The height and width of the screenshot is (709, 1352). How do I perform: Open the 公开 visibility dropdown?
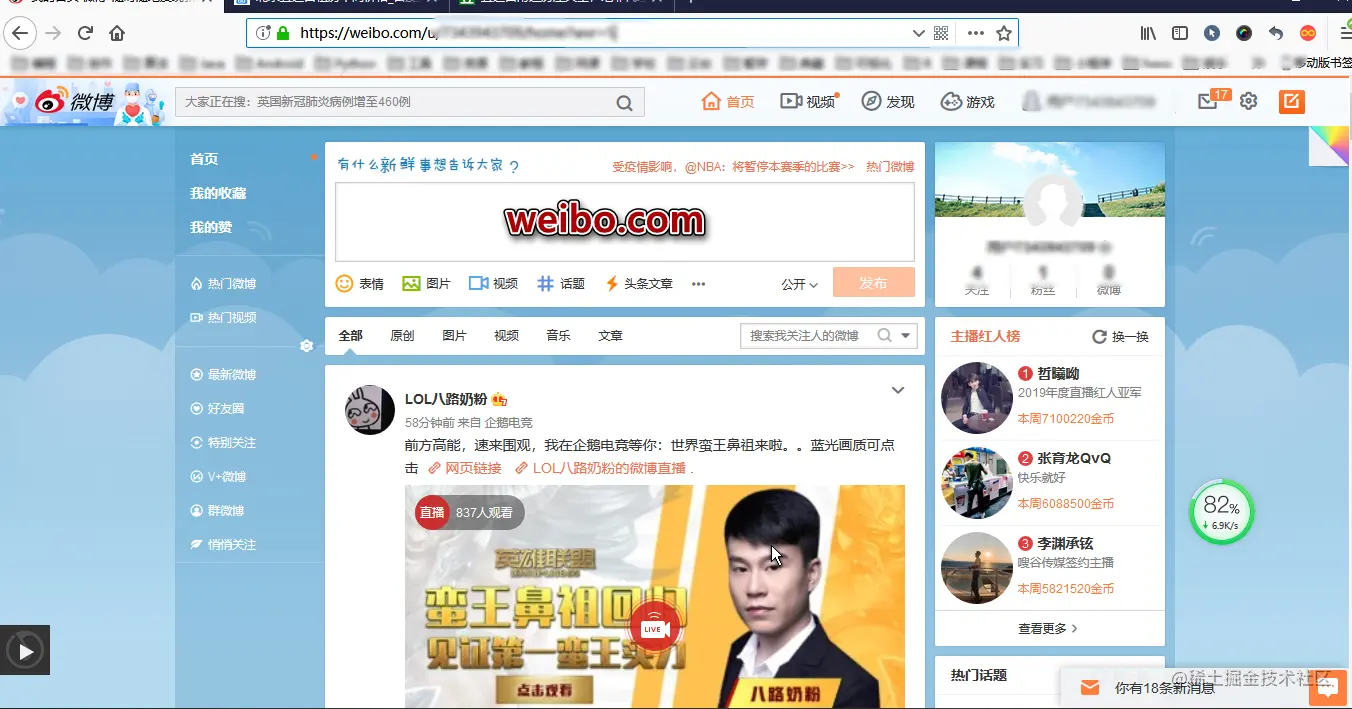click(799, 284)
